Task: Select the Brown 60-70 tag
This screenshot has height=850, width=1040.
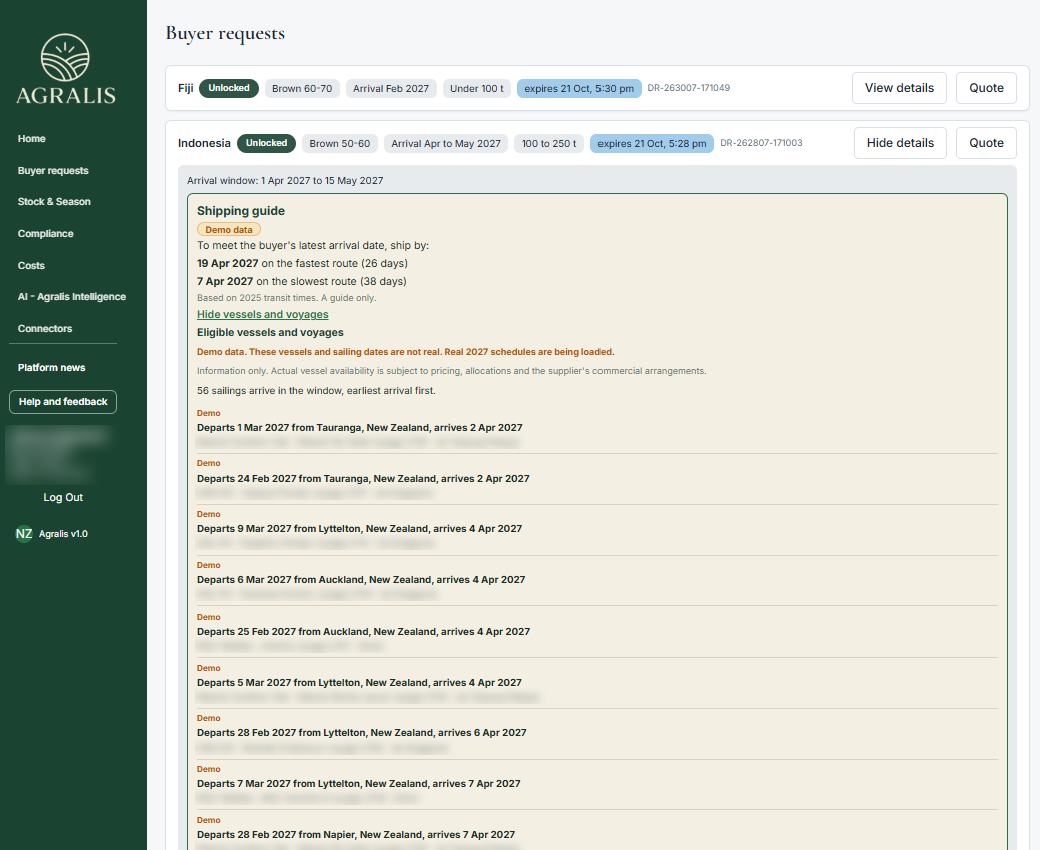Action: pos(302,88)
